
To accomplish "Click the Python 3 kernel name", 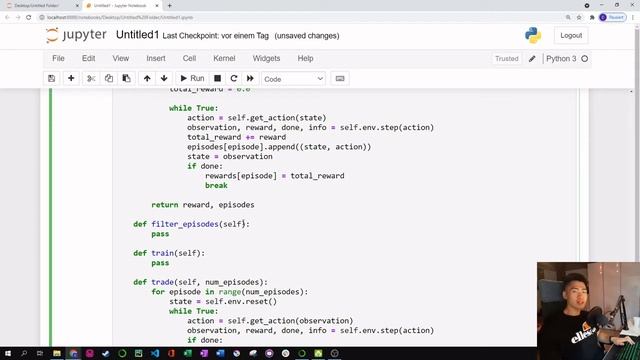I will click(x=561, y=59).
